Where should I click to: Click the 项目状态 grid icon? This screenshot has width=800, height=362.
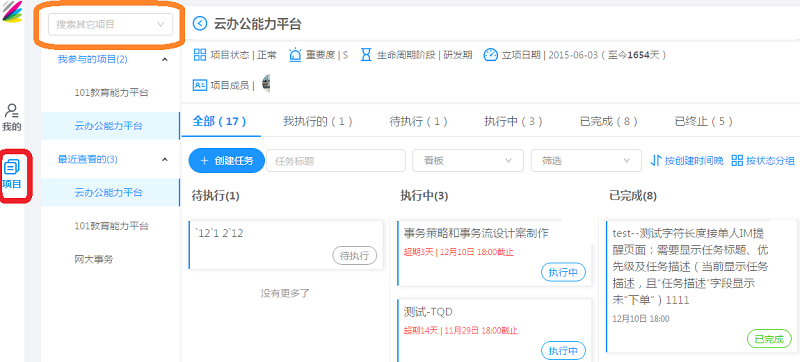(x=199, y=55)
